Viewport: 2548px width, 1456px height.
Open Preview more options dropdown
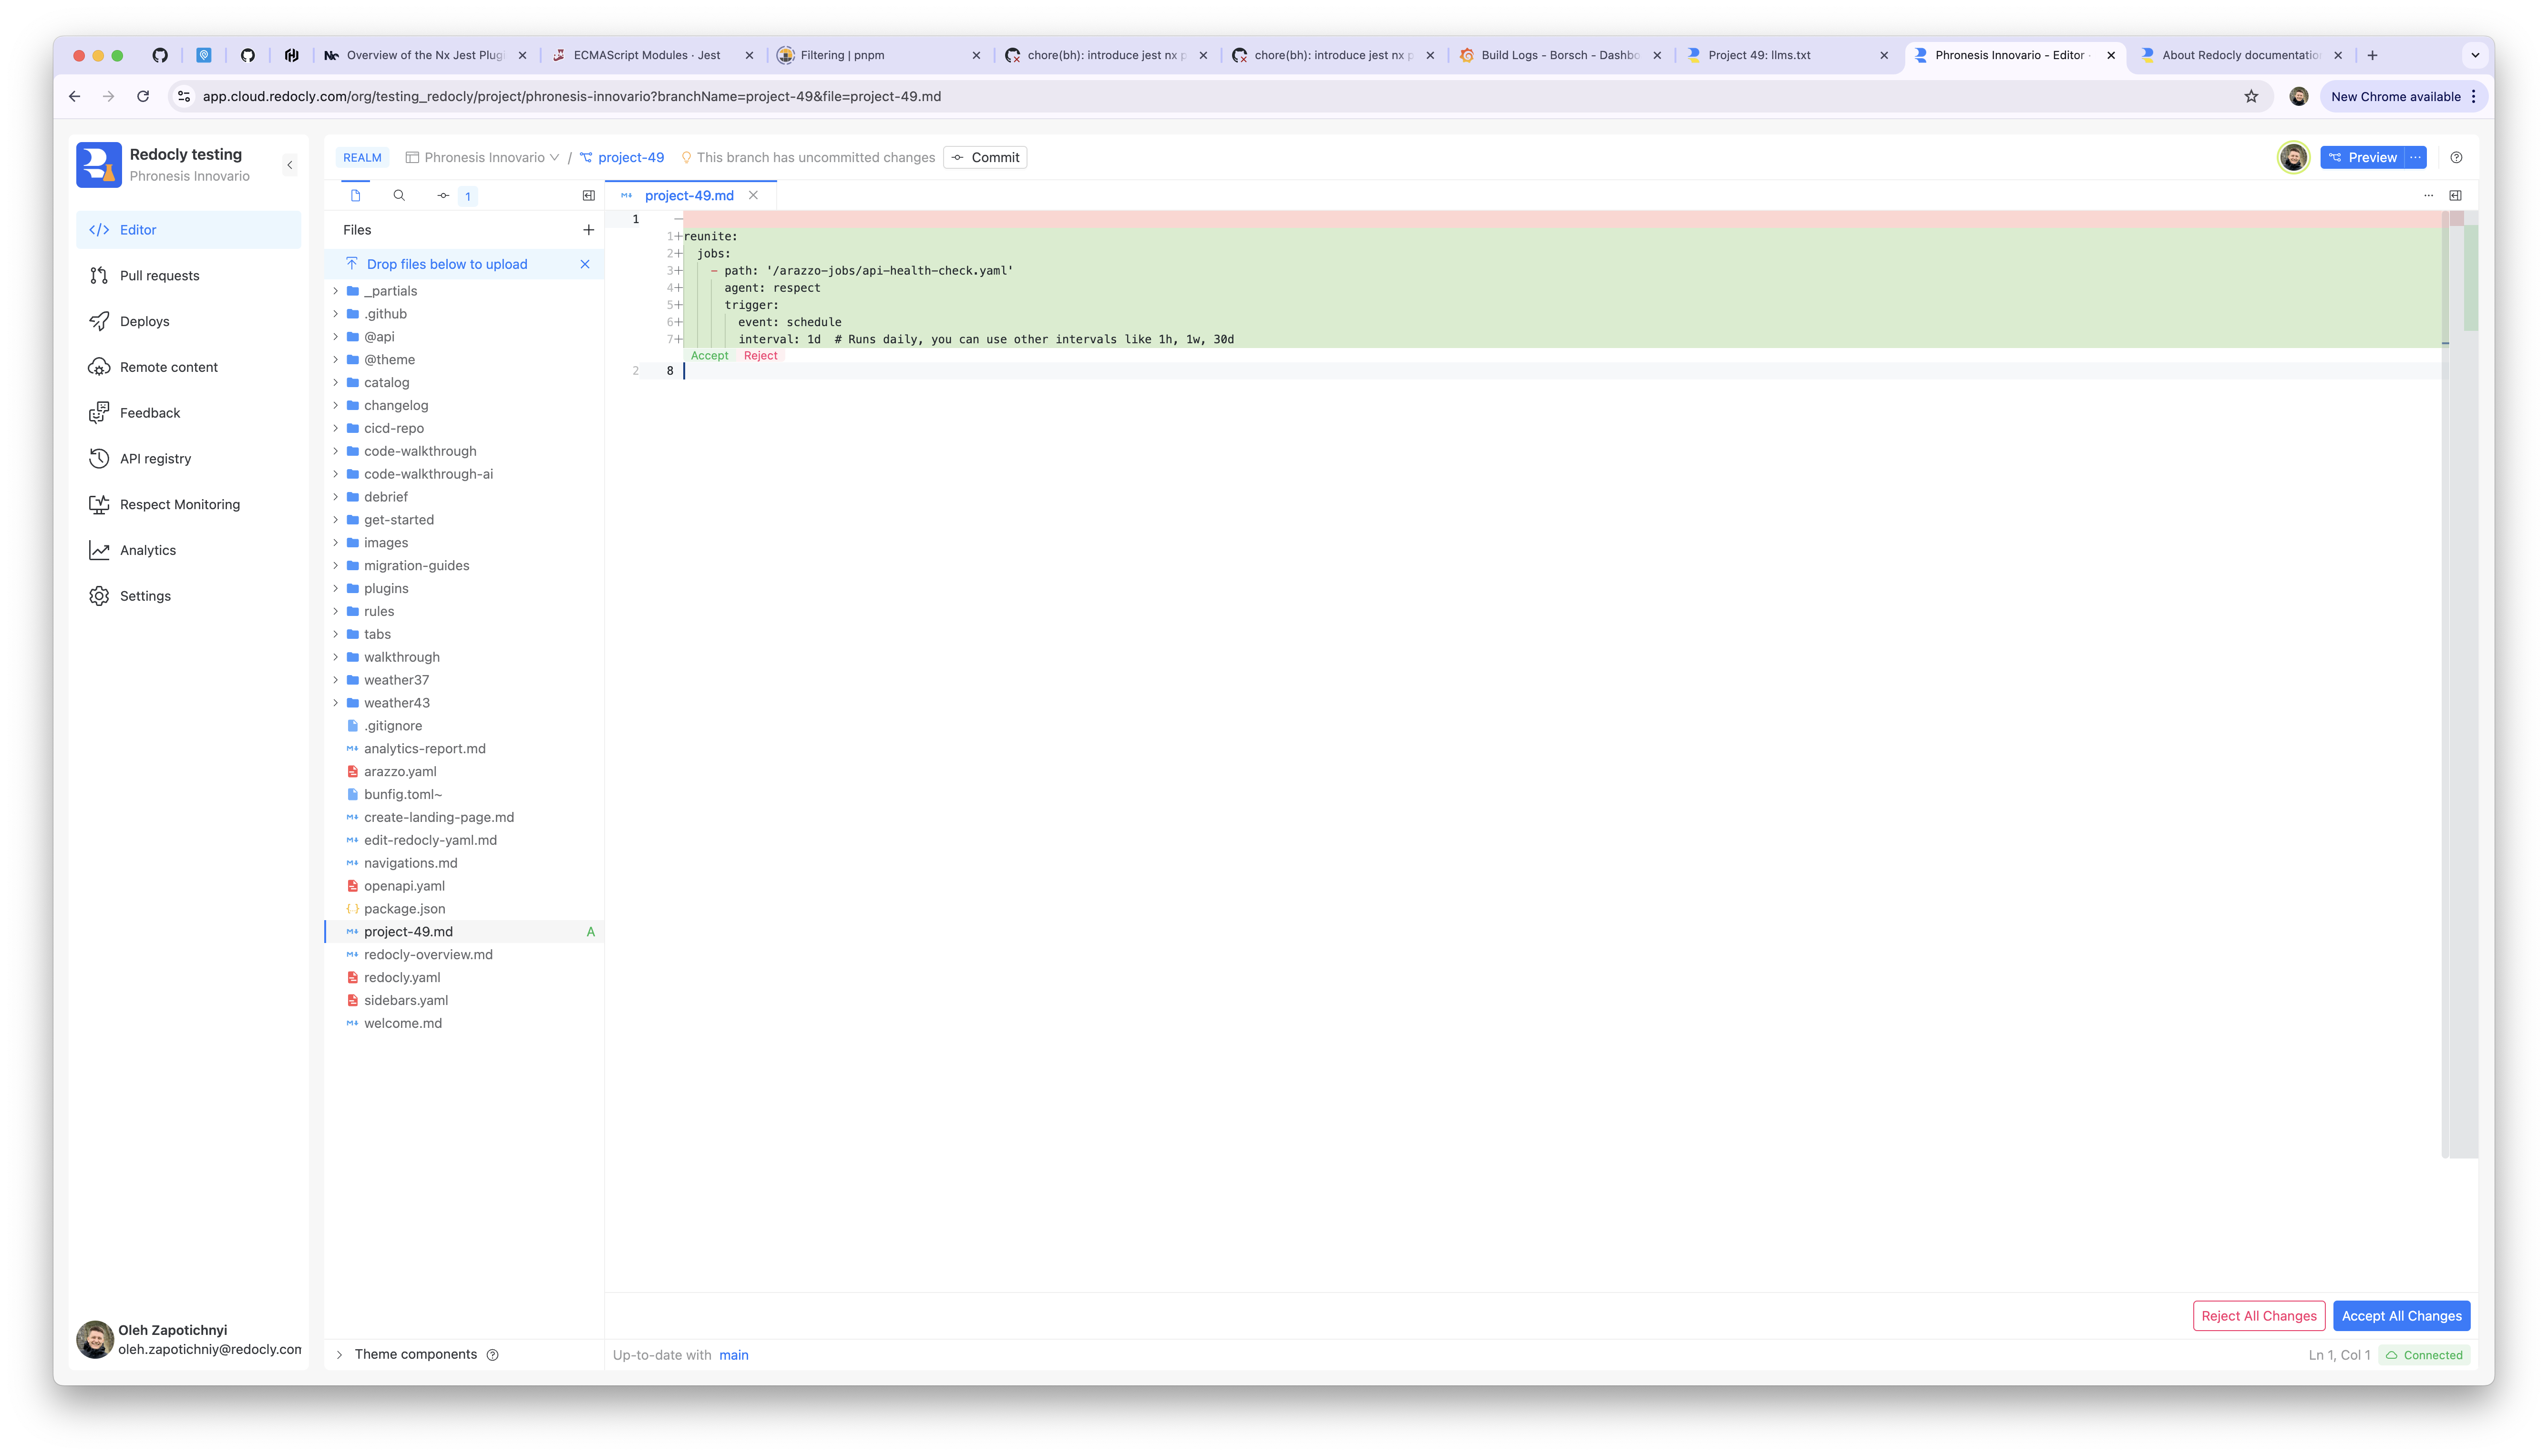click(2415, 158)
